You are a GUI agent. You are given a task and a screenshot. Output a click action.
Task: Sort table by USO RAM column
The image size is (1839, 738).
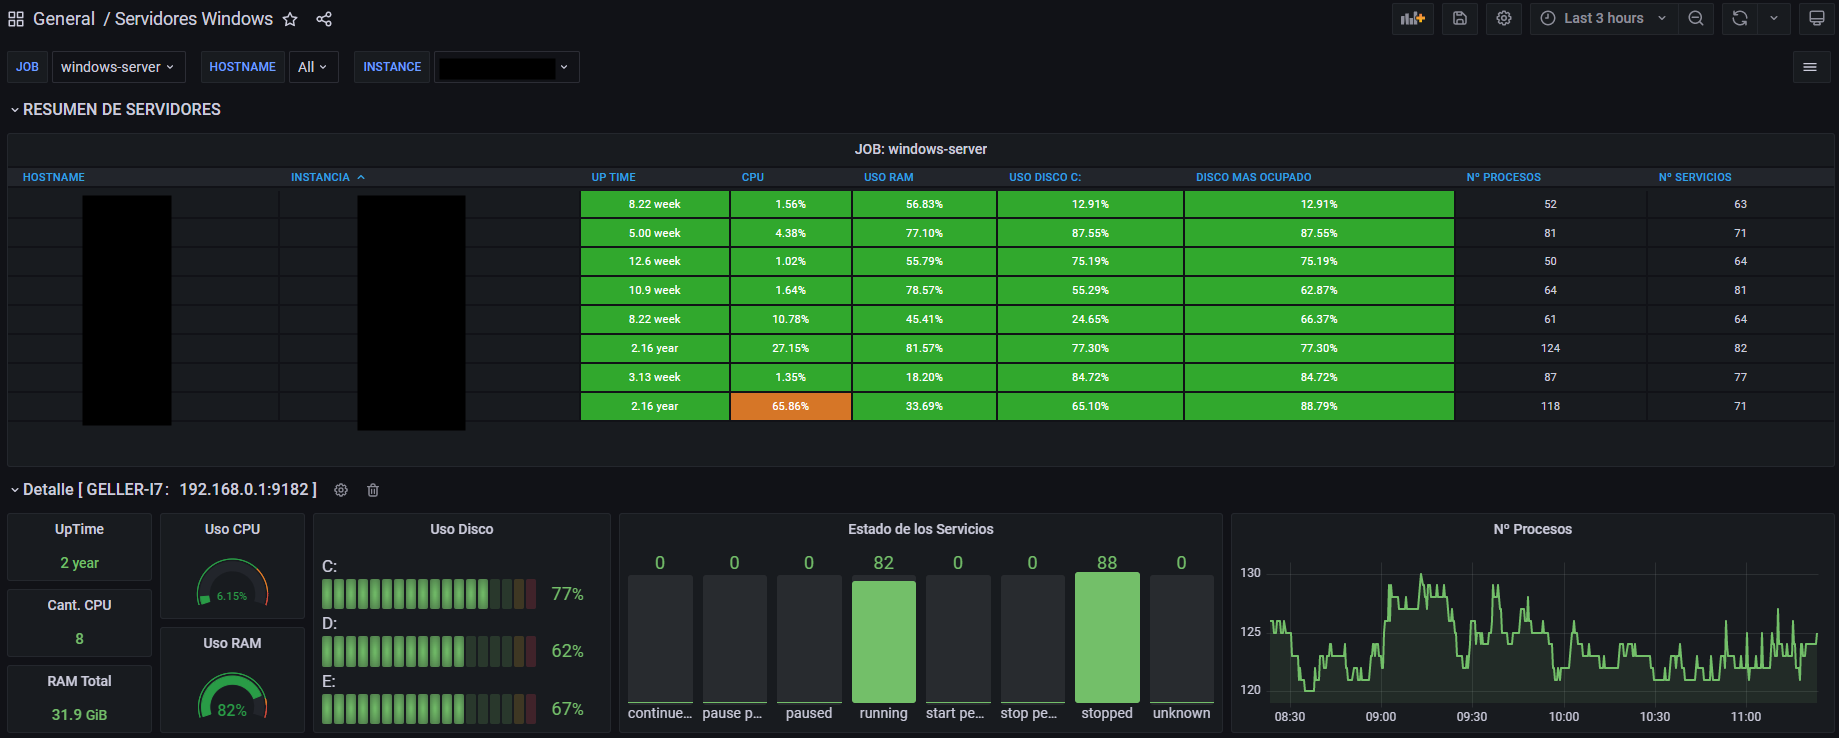[x=889, y=177]
